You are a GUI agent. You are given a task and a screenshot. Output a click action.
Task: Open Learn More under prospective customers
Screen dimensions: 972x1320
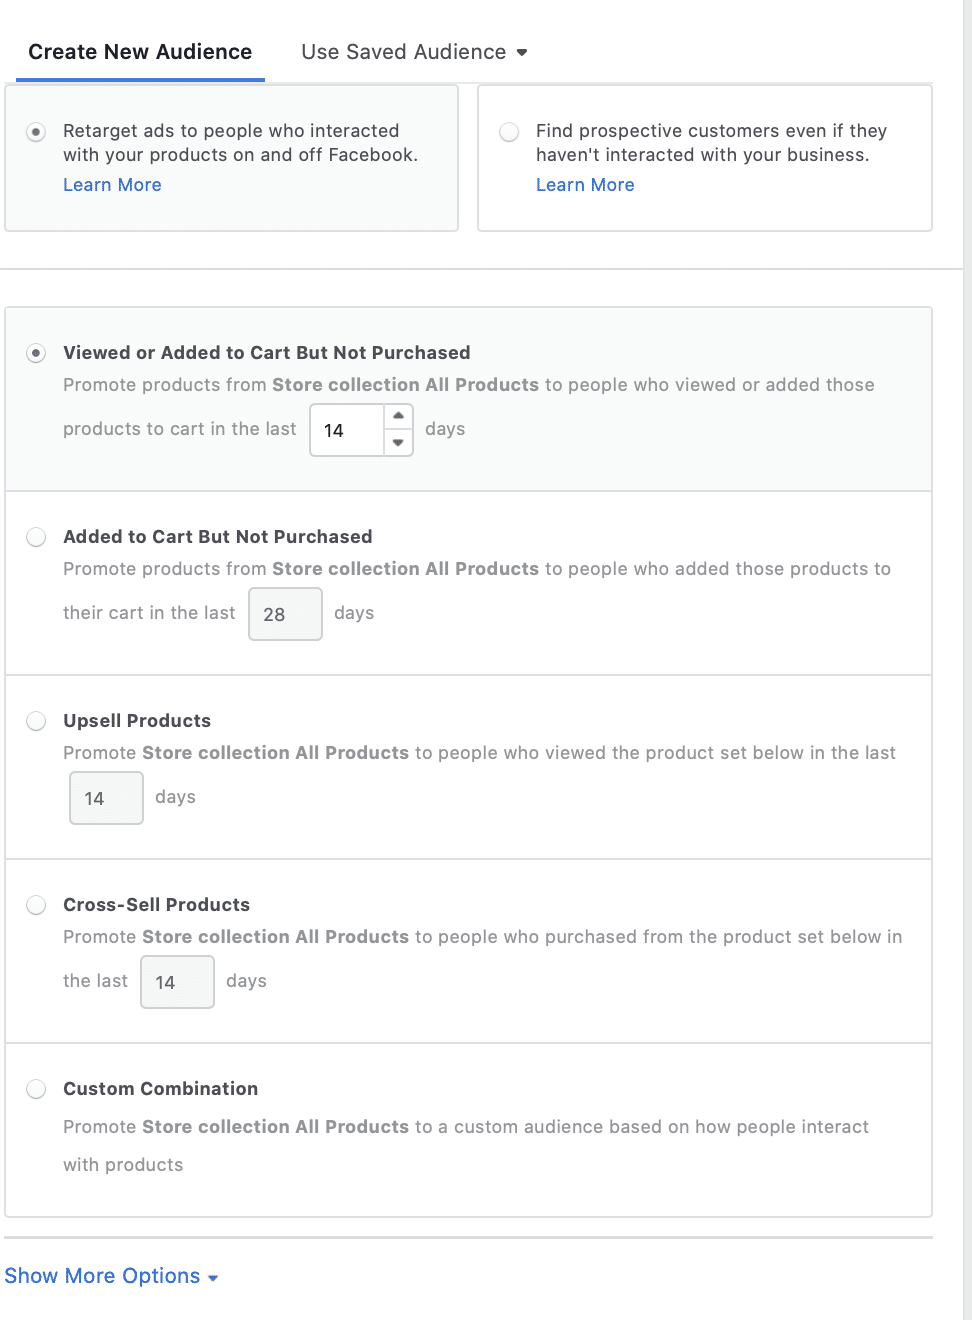[585, 185]
